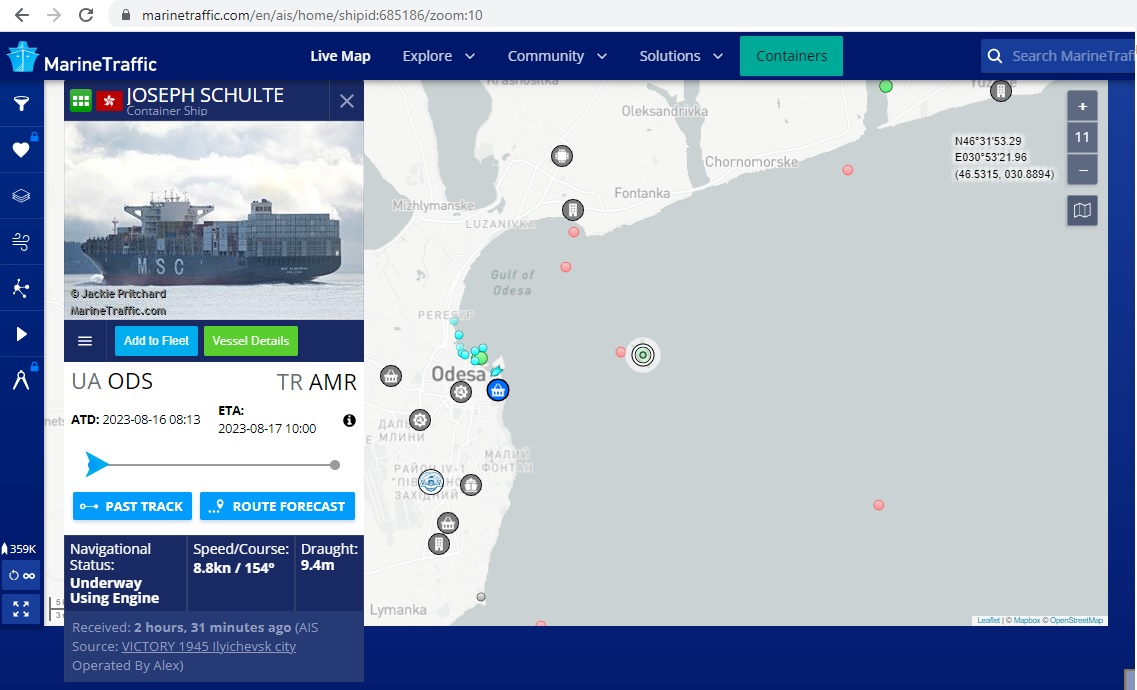1137x690 pixels.
Task: Click the Add to Fleet button
Action: click(156, 341)
